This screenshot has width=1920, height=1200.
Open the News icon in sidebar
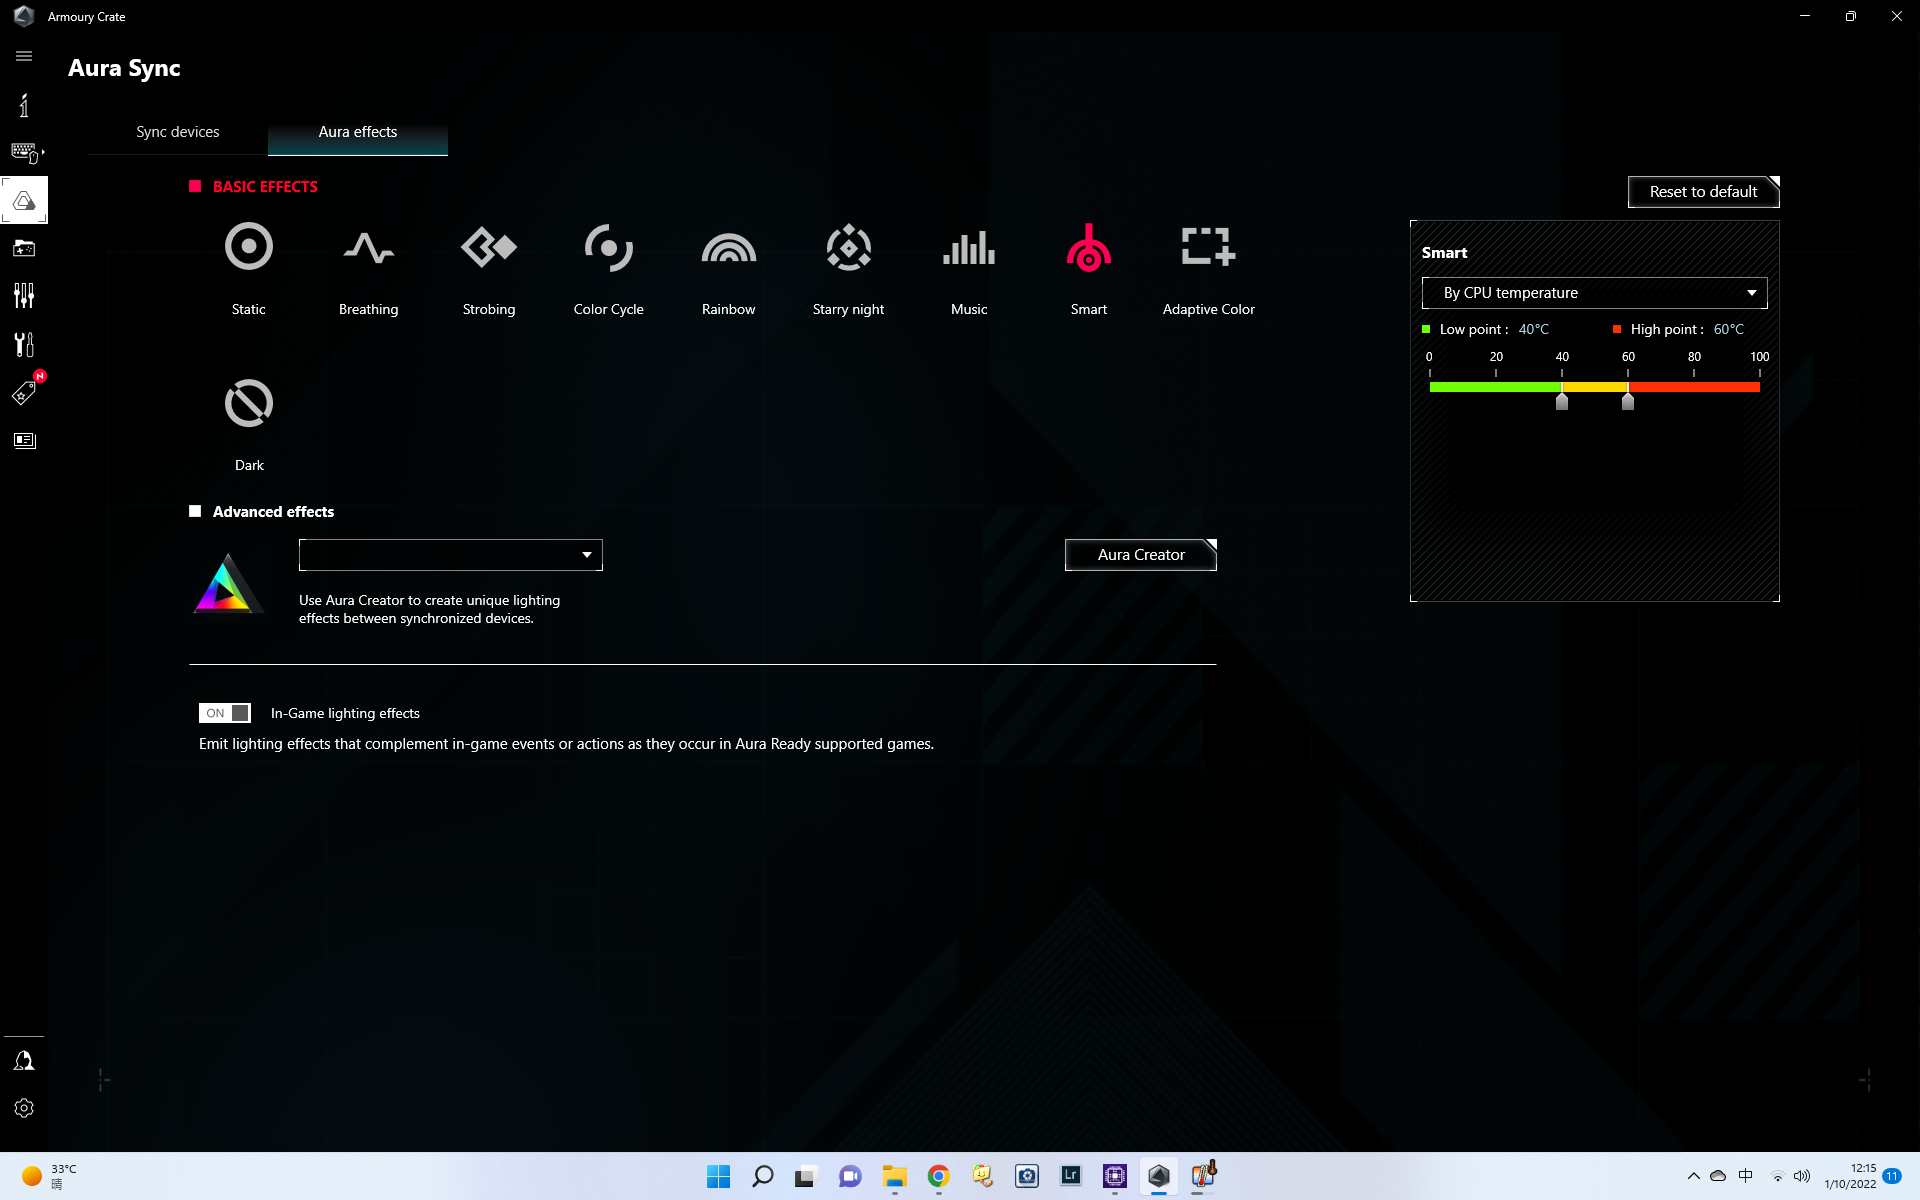(24, 440)
